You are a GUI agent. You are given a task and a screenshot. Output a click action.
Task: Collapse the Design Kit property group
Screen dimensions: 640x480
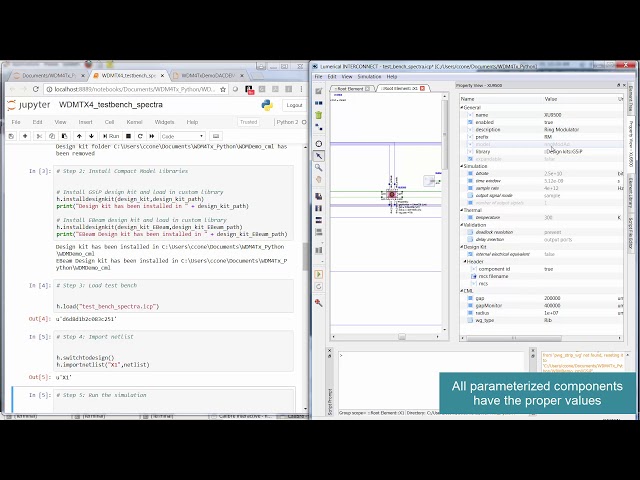point(462,247)
